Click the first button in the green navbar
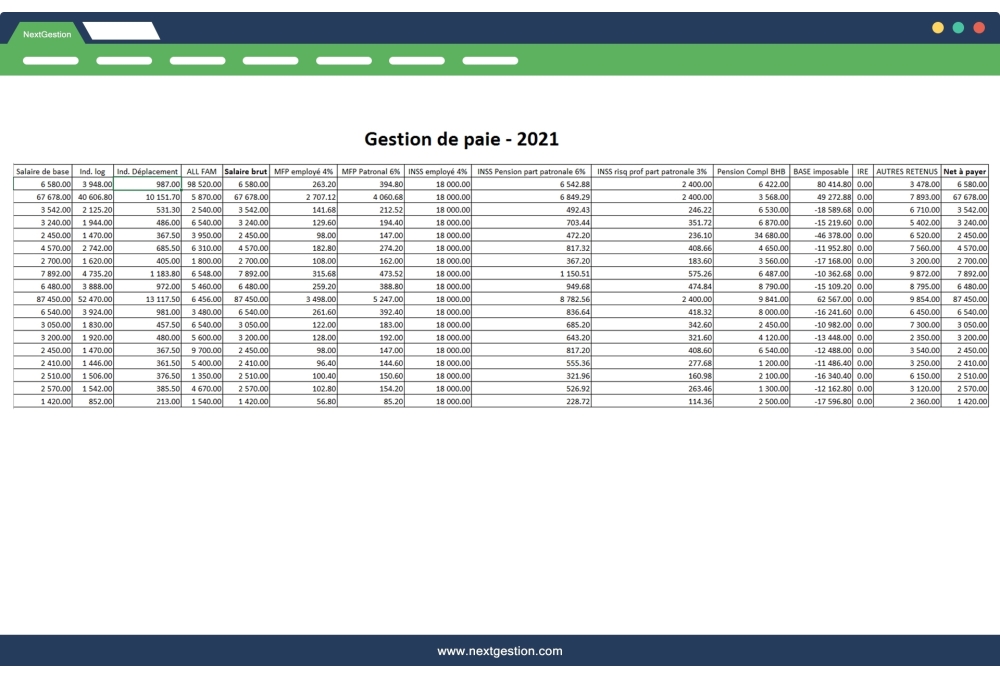 pos(50,60)
